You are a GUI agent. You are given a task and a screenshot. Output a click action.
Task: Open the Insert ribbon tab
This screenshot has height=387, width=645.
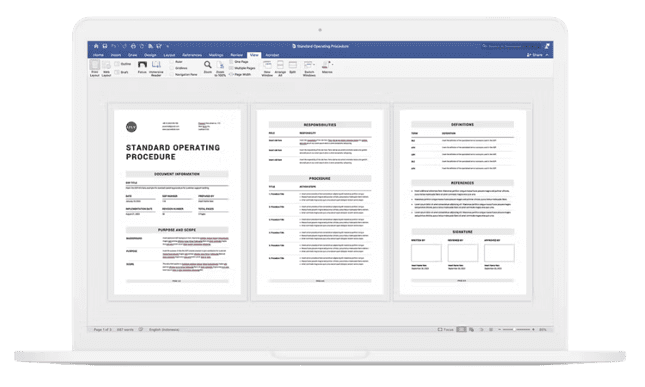116,55
